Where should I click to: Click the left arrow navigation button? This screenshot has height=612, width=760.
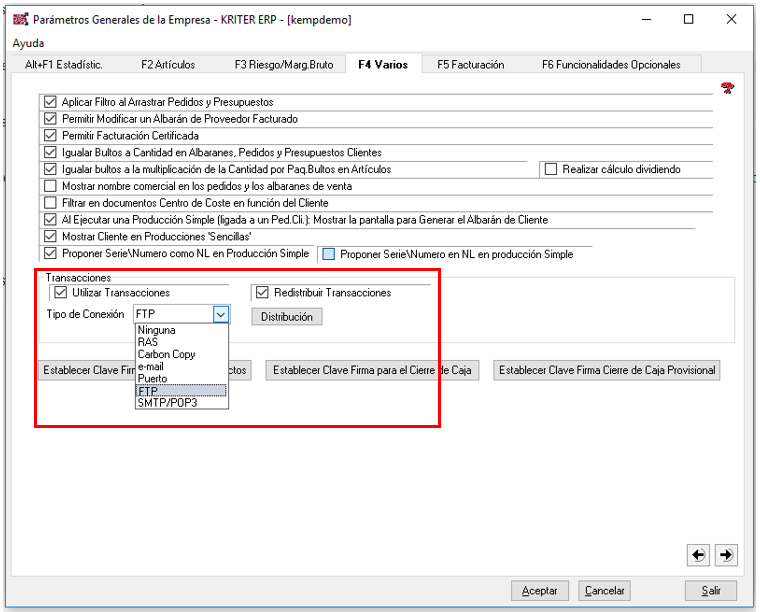tap(699, 554)
